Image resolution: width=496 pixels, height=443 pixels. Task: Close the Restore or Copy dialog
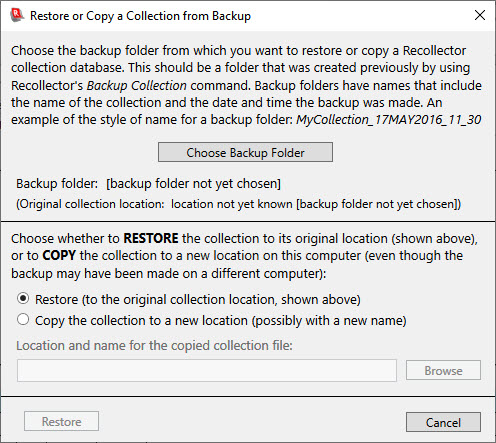pos(480,15)
